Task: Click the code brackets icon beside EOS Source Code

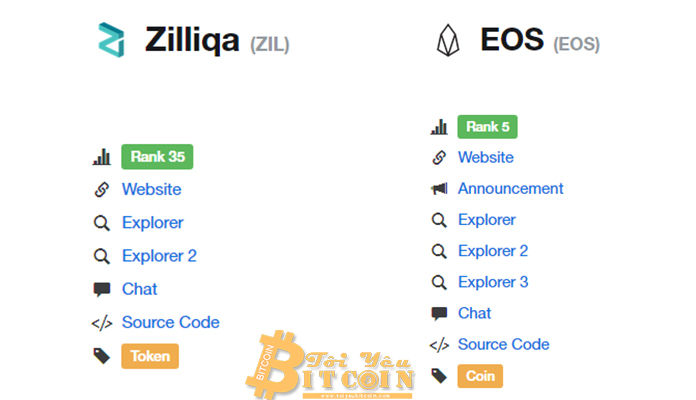Action: coord(439,345)
